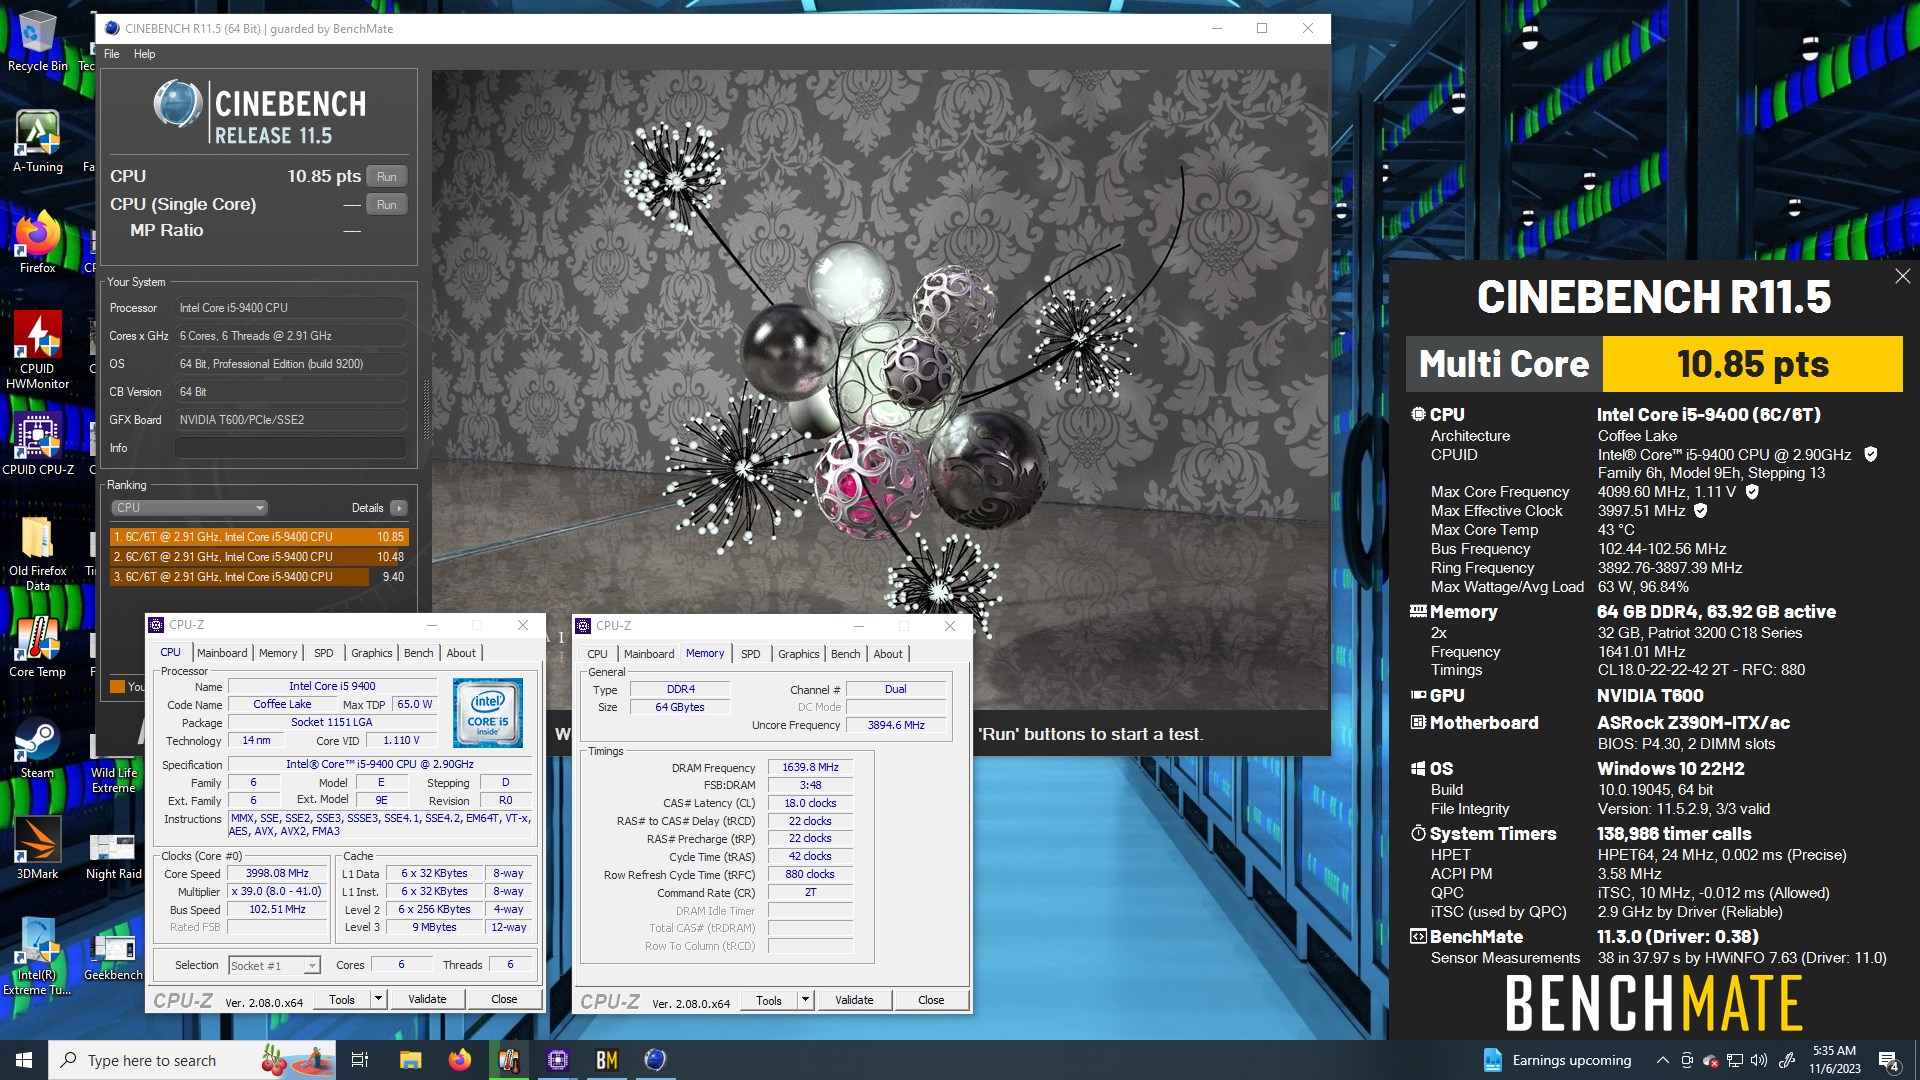Switch to Cinebench in the taskbar

655,1060
